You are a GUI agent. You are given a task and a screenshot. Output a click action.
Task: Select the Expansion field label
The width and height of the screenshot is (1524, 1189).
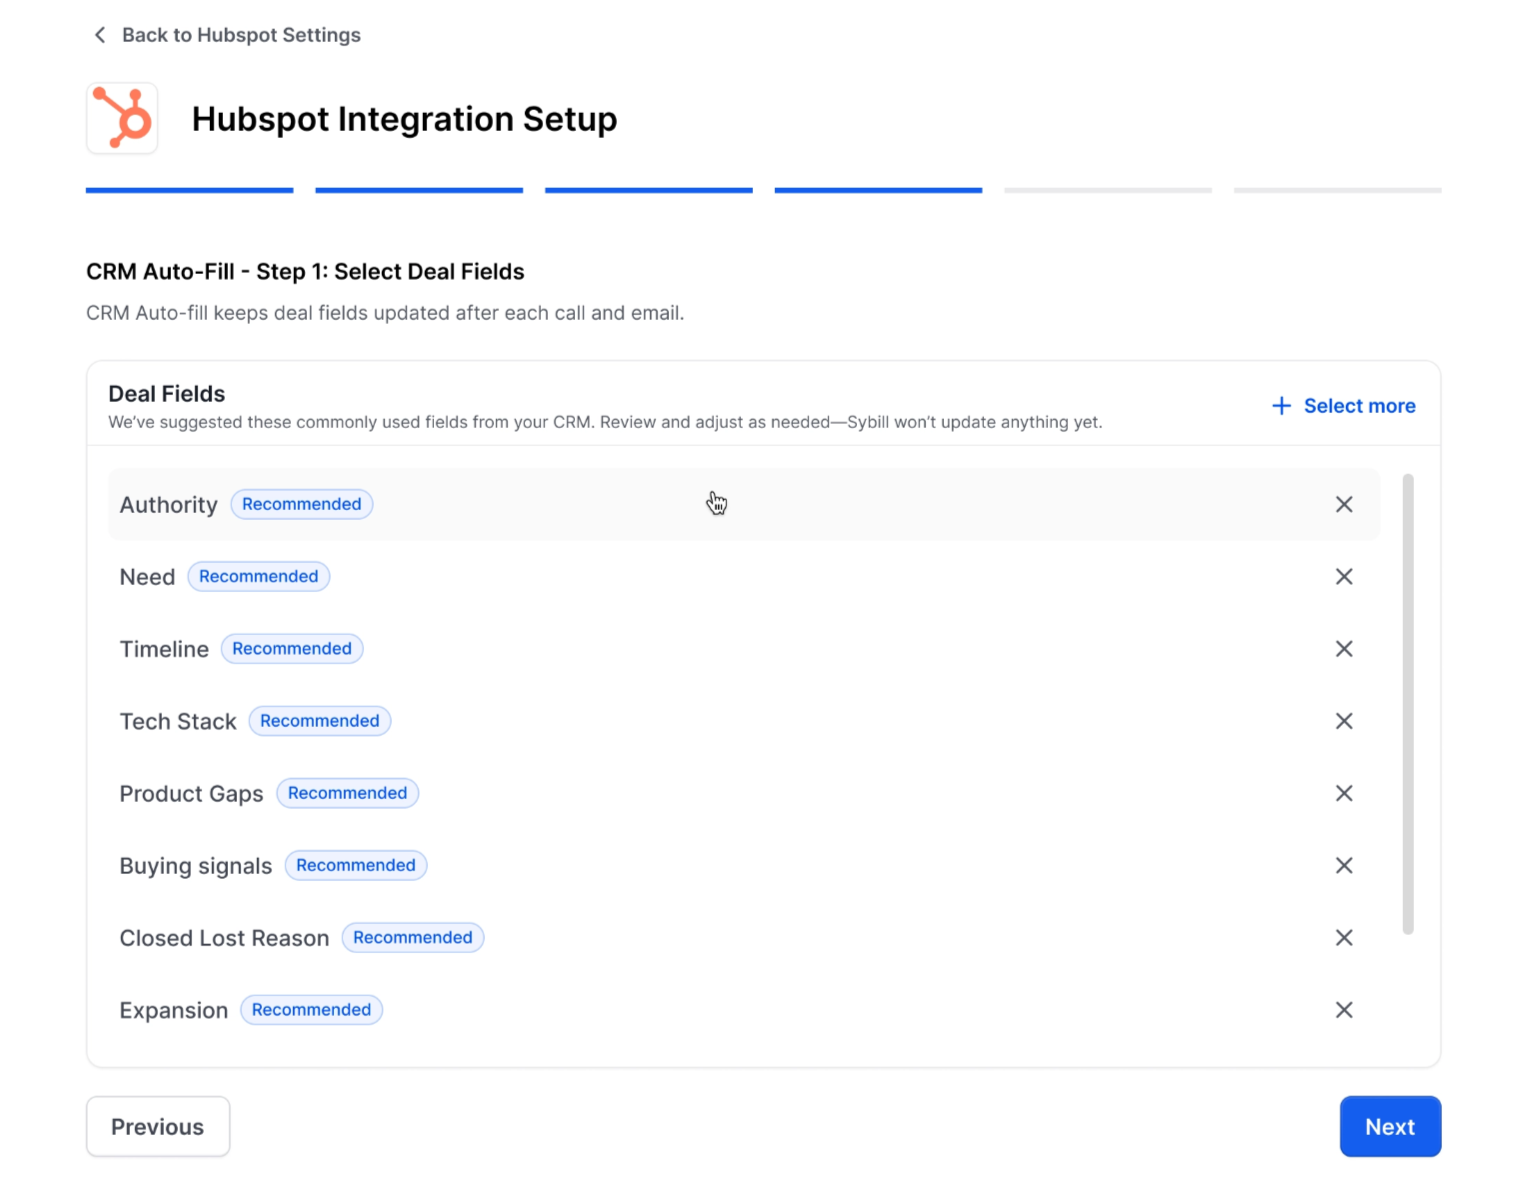[174, 1011]
